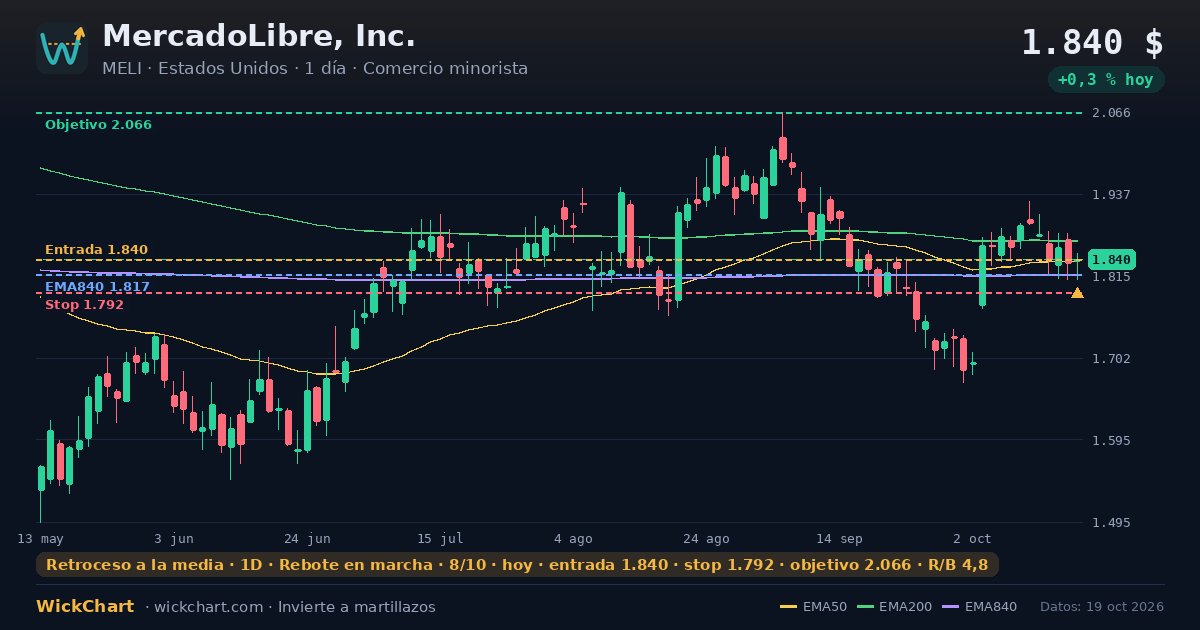The width and height of the screenshot is (1200, 630).
Task: Click the 13 may date on the time axis
Action: 40,538
